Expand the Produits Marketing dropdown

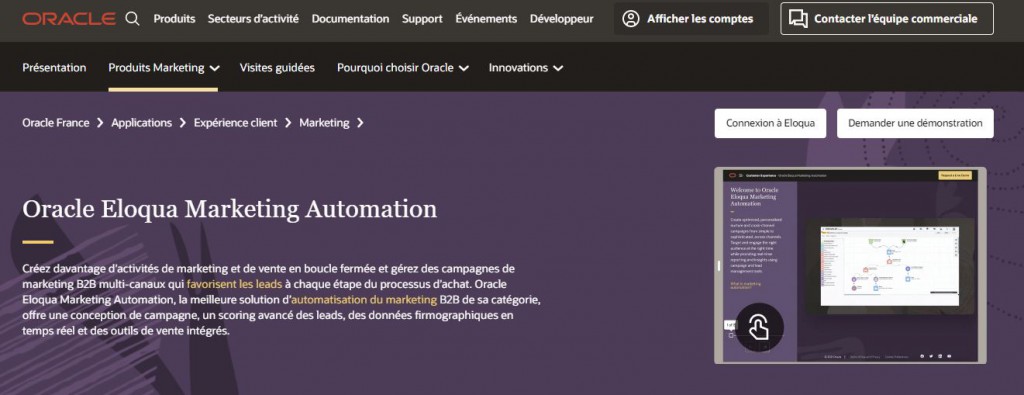point(163,68)
